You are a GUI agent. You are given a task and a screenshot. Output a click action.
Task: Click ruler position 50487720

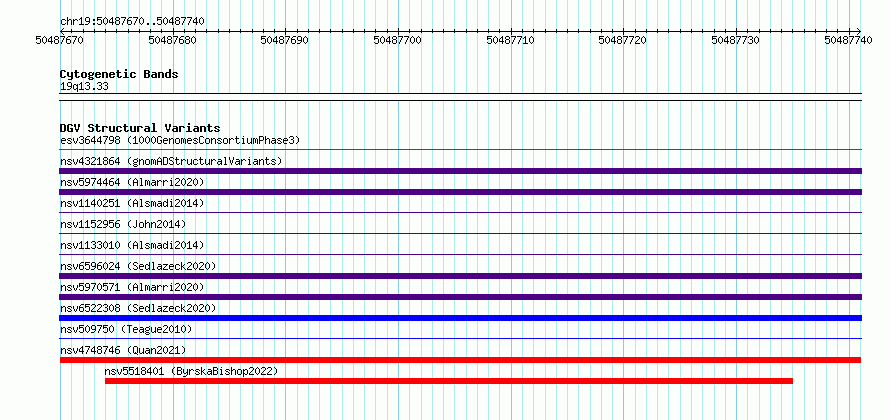(623, 40)
